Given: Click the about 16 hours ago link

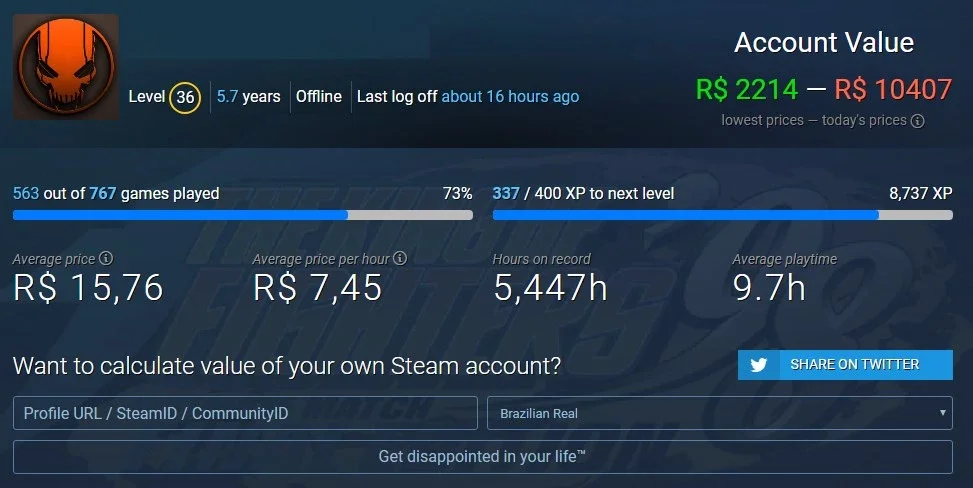Looking at the screenshot, I should (x=510, y=96).
